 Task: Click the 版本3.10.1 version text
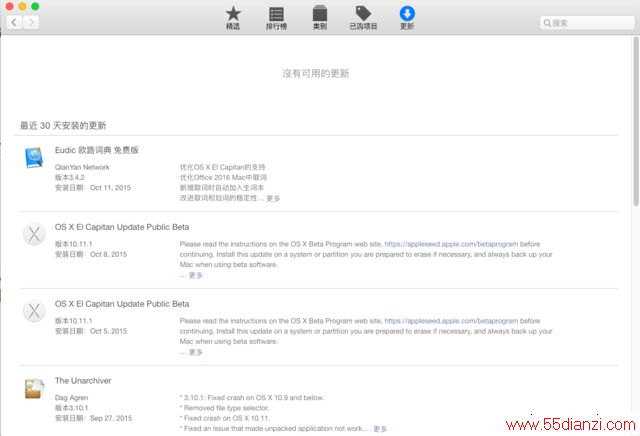(71, 408)
